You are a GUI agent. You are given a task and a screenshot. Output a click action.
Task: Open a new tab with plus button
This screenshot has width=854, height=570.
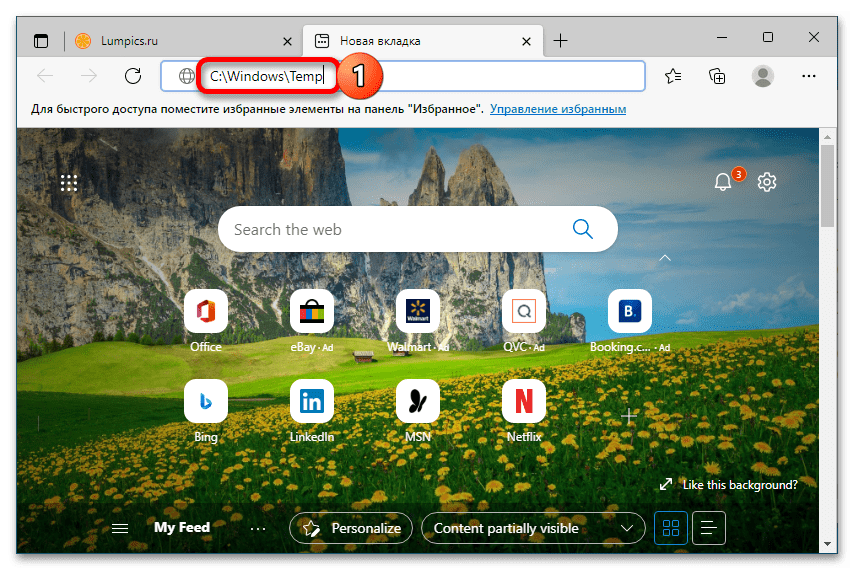pos(561,41)
